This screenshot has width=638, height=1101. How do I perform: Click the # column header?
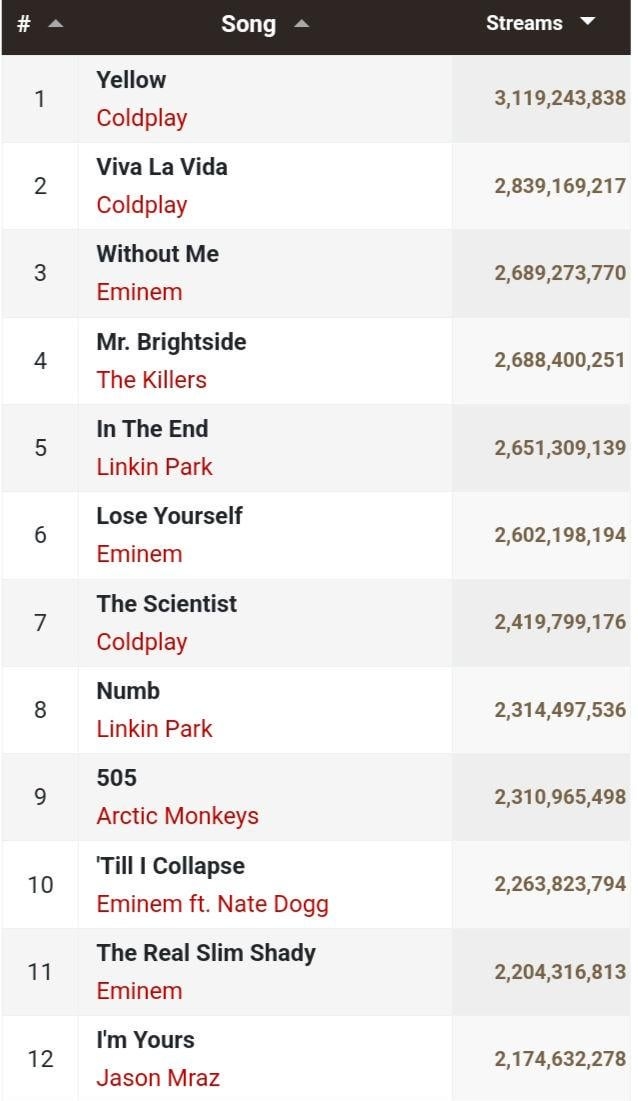click(x=24, y=24)
